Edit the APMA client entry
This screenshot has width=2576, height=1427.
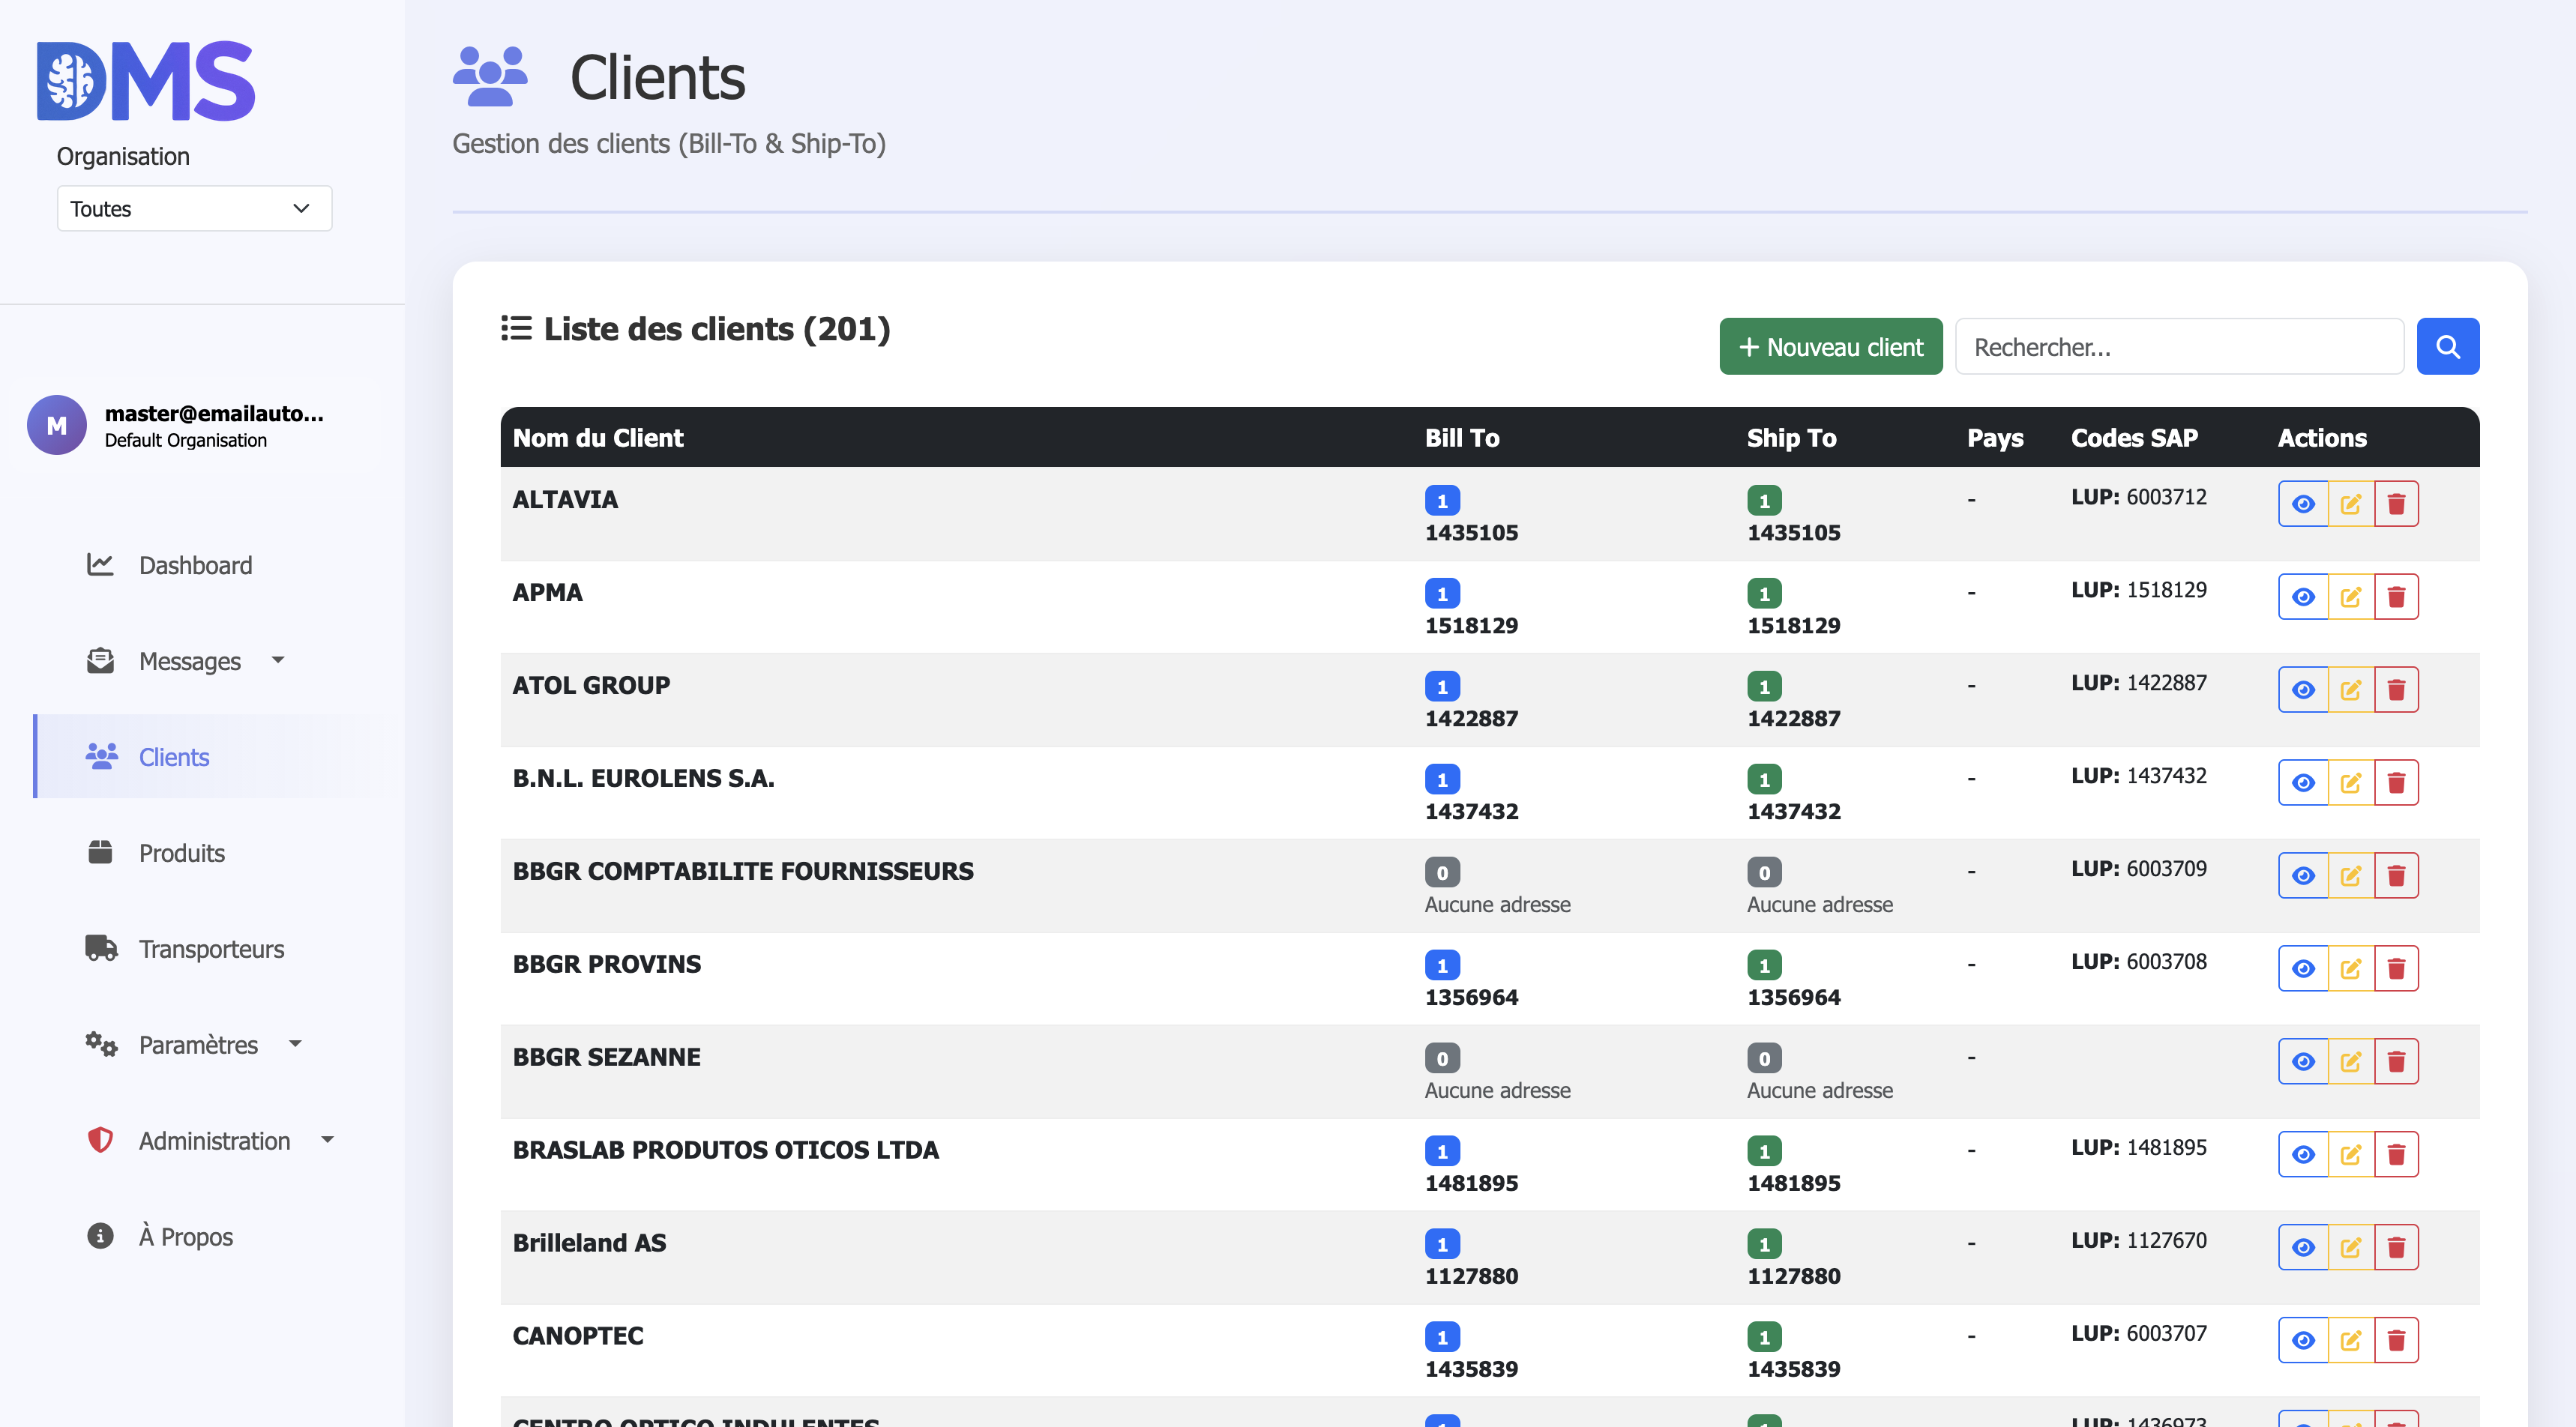click(x=2350, y=597)
